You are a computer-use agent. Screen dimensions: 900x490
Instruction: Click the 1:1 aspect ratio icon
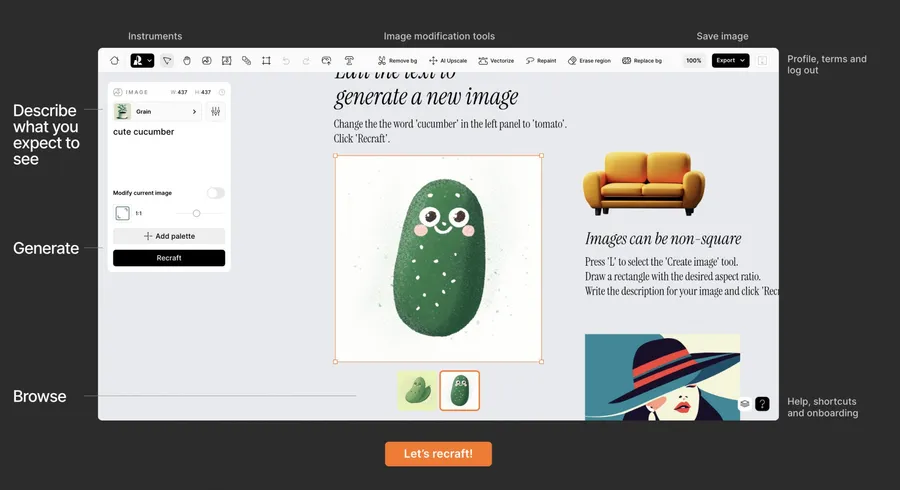tap(122, 213)
